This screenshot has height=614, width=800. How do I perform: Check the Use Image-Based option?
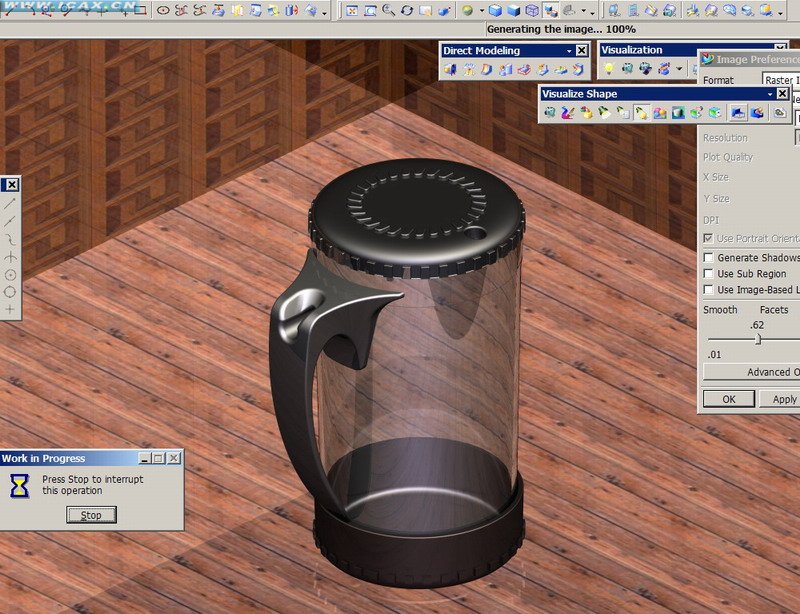tap(708, 290)
